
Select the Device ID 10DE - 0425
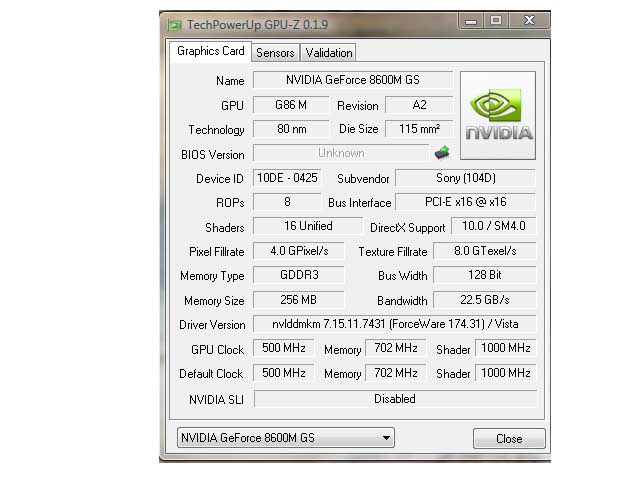click(287, 178)
